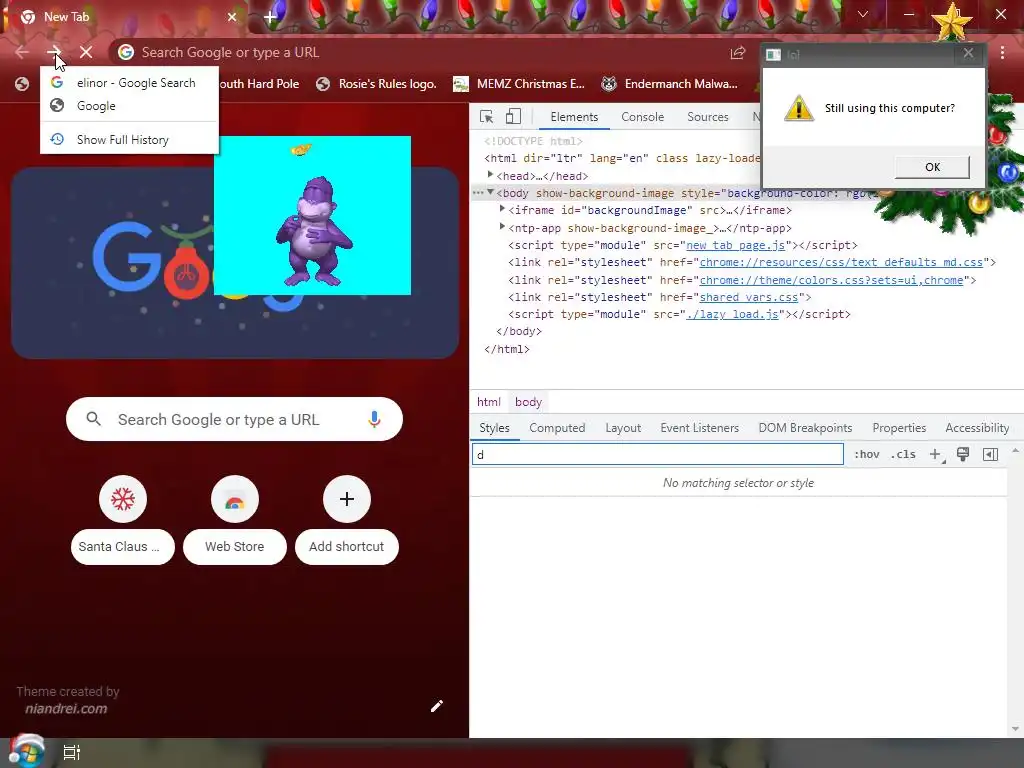Open the tab search chevron
The height and width of the screenshot is (768, 1024).
[863, 14]
